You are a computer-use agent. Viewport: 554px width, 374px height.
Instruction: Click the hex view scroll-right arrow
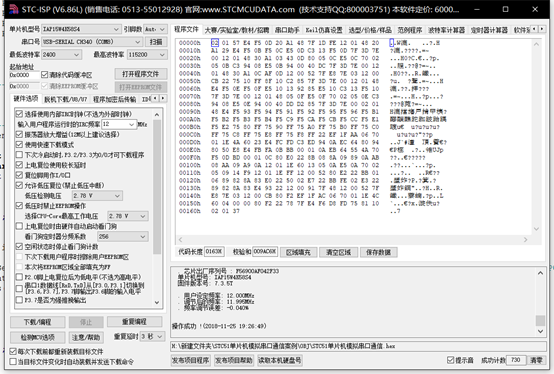coord(525,239)
